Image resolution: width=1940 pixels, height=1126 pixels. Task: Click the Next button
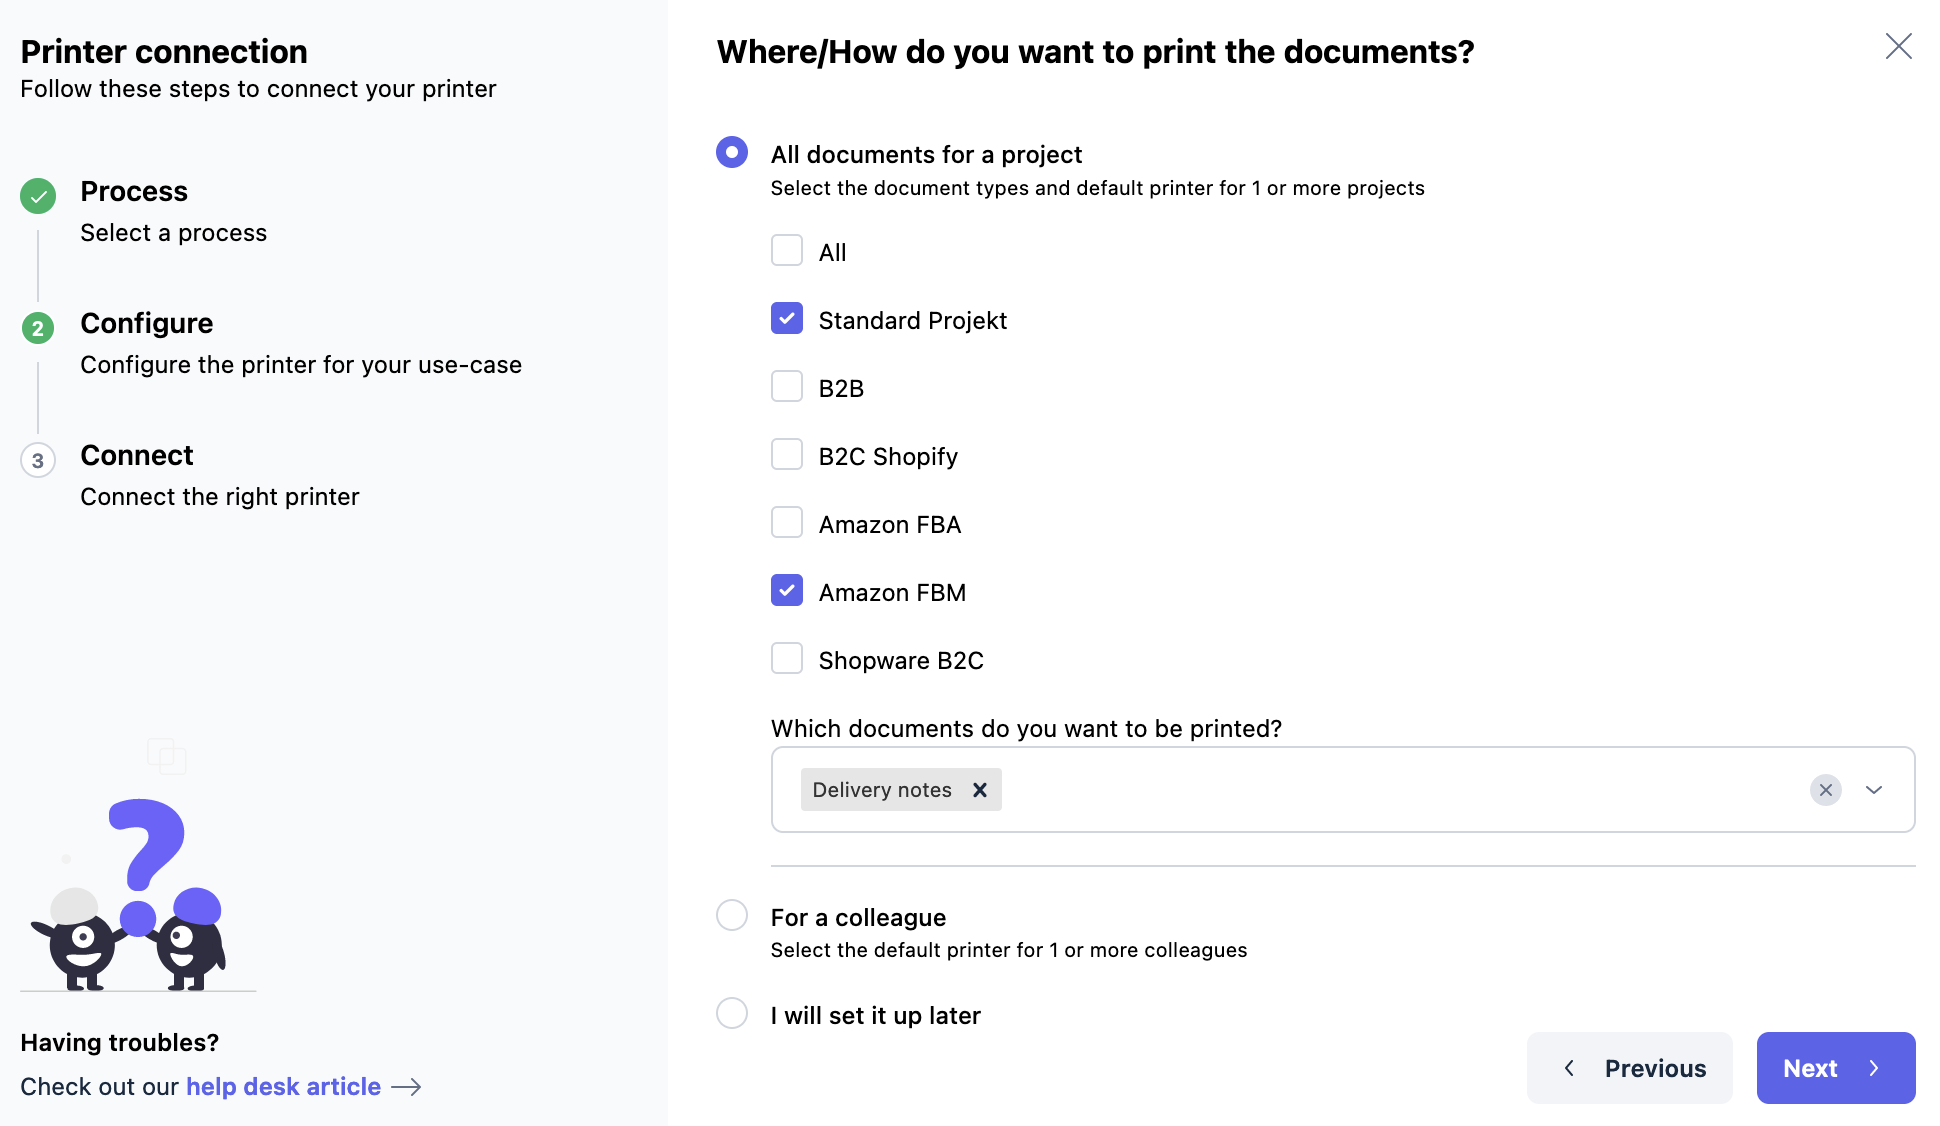[x=1835, y=1068]
